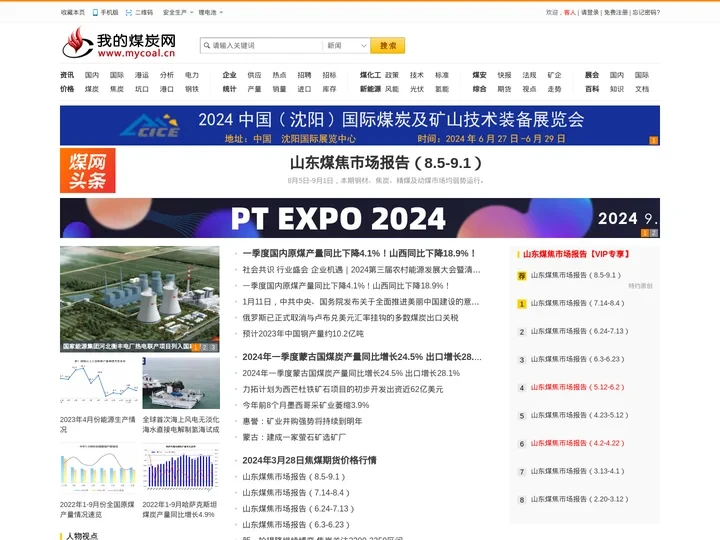Screen dimensions: 720x540
Task: Select 期货 under 综合 menu
Action: click(504, 89)
